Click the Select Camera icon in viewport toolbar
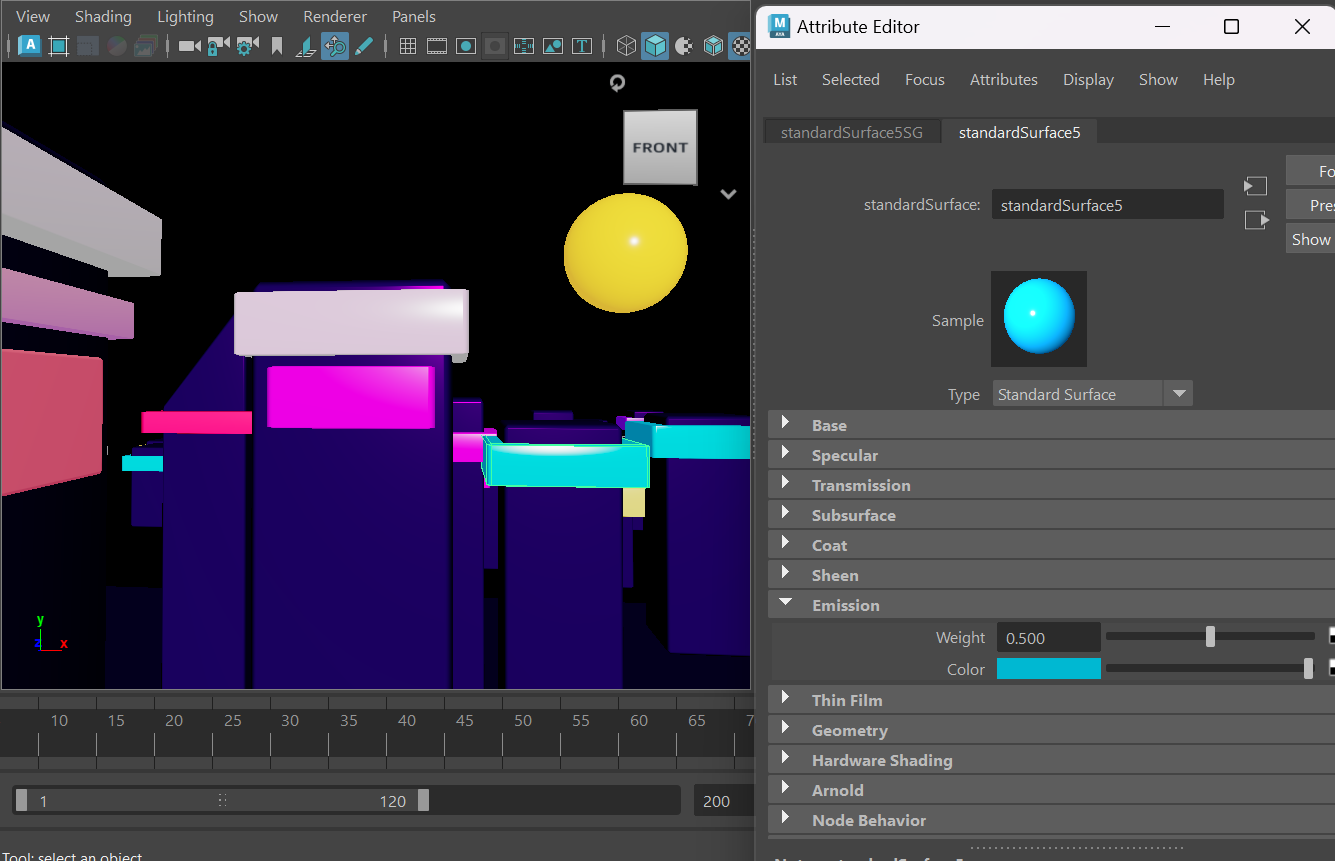This screenshot has width=1335, height=861. pyautogui.click(x=189, y=45)
